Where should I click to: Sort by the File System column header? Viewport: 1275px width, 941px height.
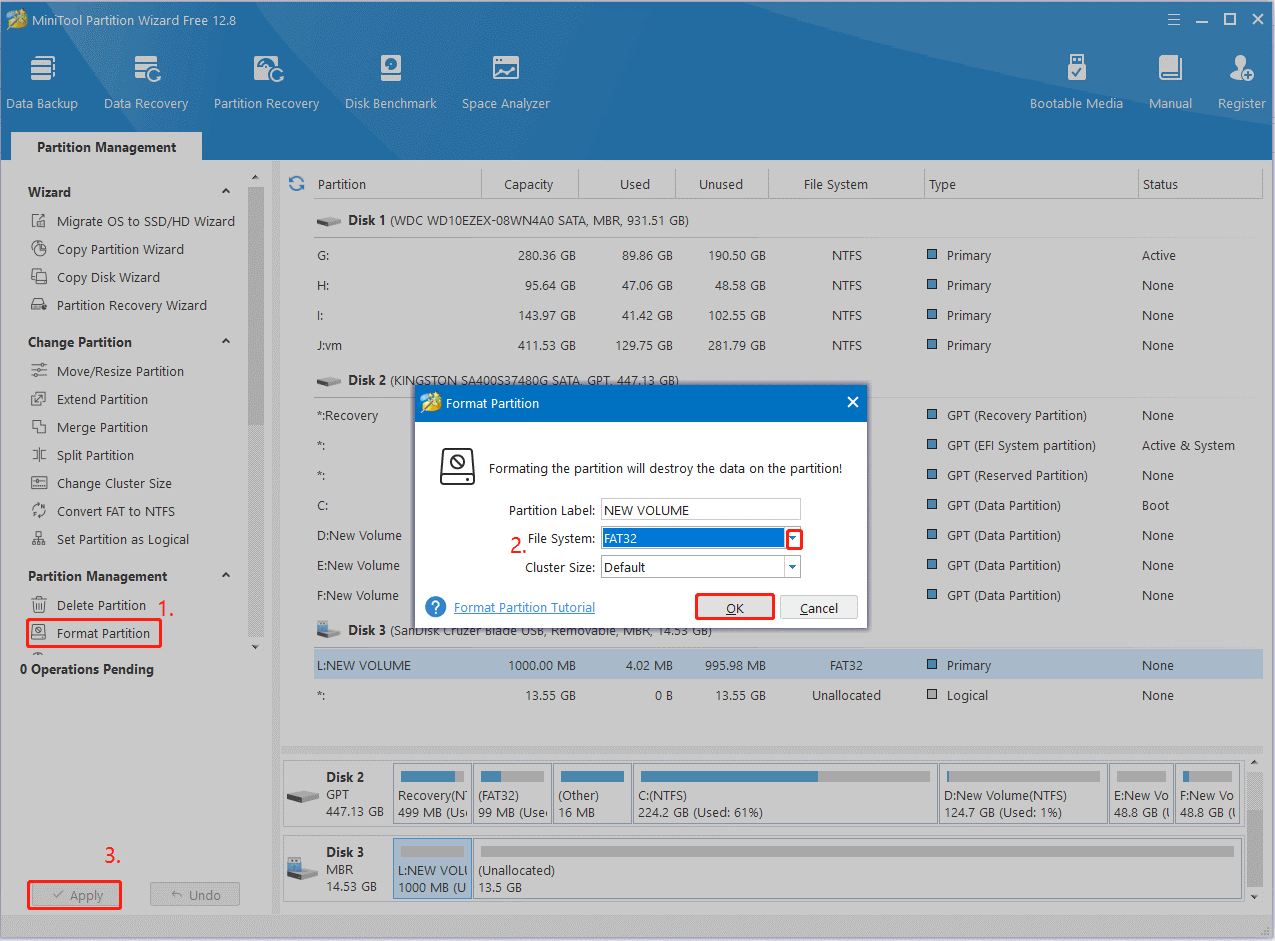[836, 184]
